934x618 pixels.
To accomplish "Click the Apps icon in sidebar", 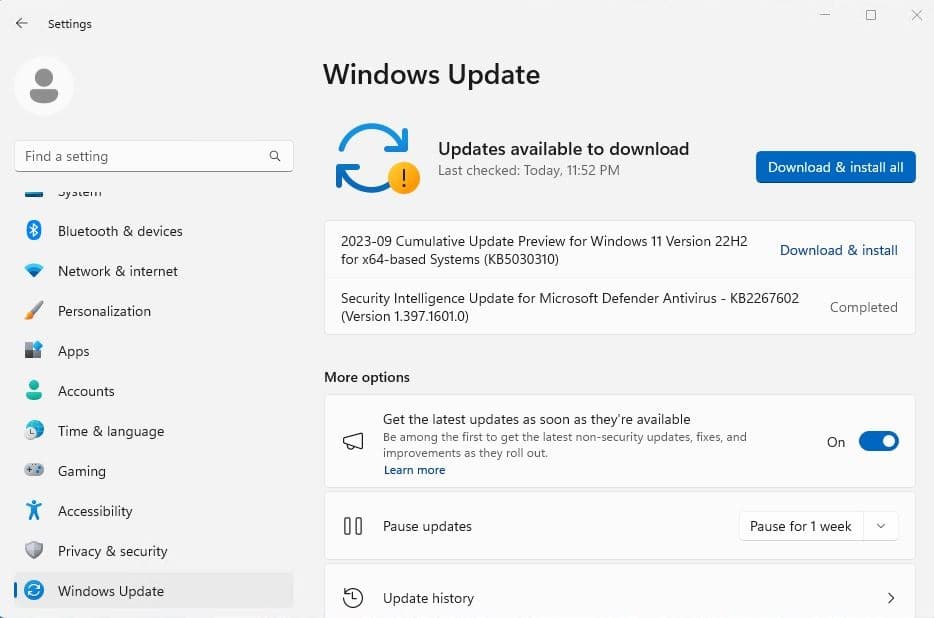I will point(34,351).
